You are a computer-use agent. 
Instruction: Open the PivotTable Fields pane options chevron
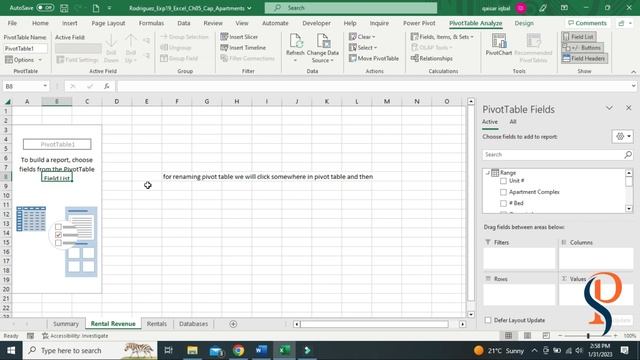pos(609,108)
